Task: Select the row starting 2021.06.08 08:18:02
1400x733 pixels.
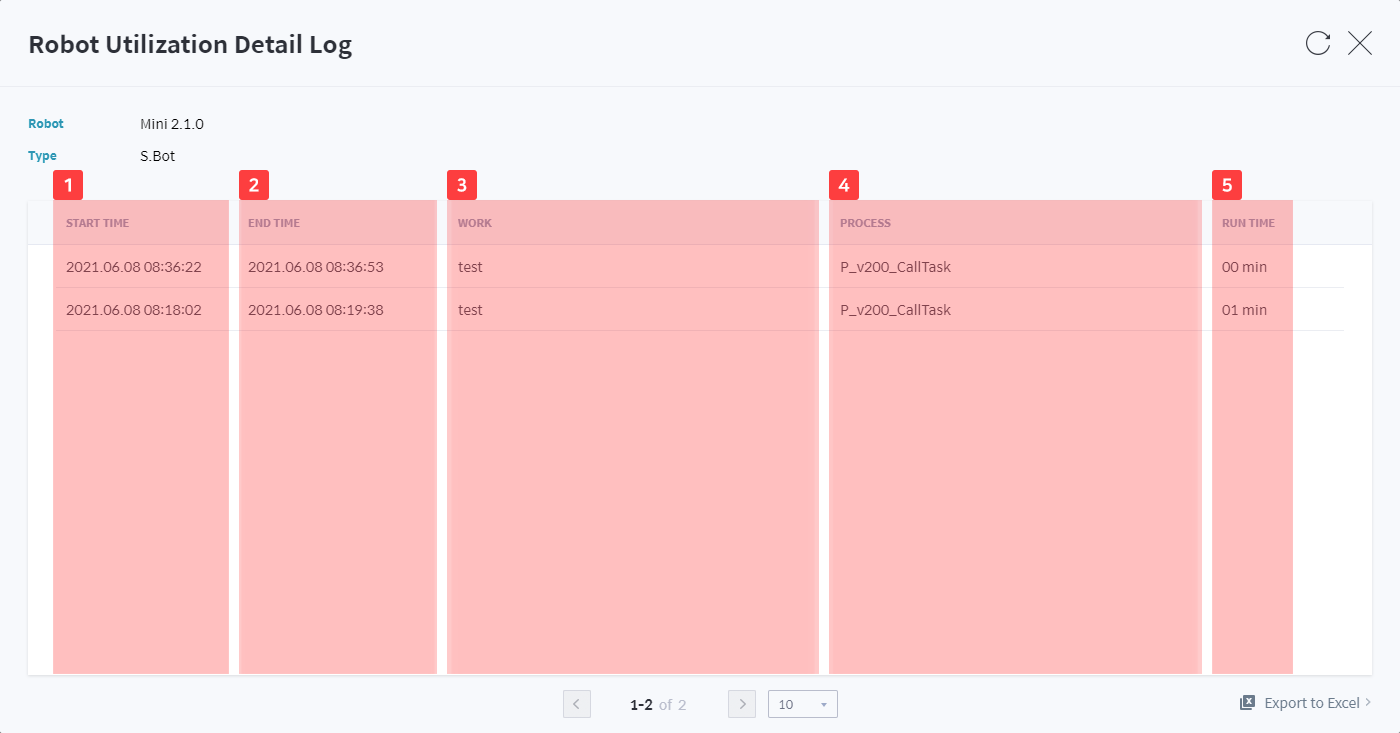Action: point(134,310)
